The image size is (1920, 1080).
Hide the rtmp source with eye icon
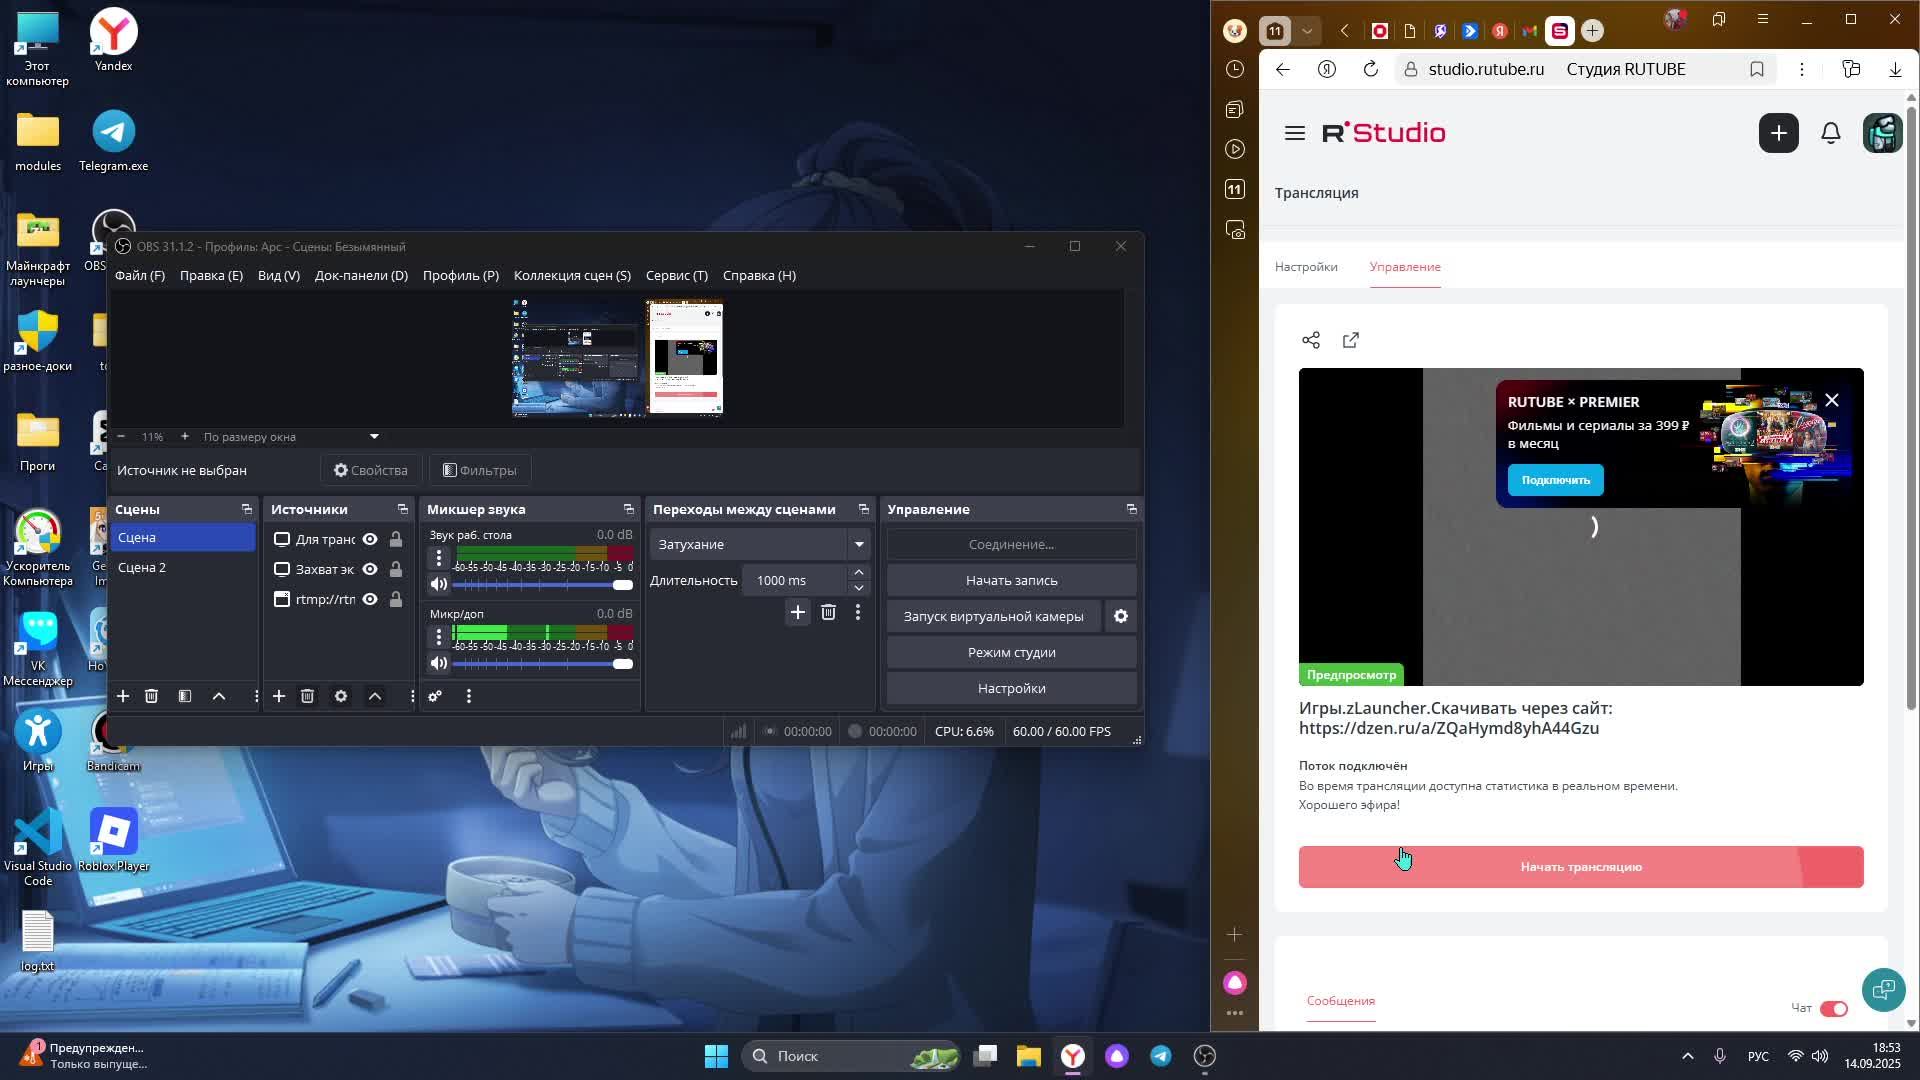[x=370, y=600]
